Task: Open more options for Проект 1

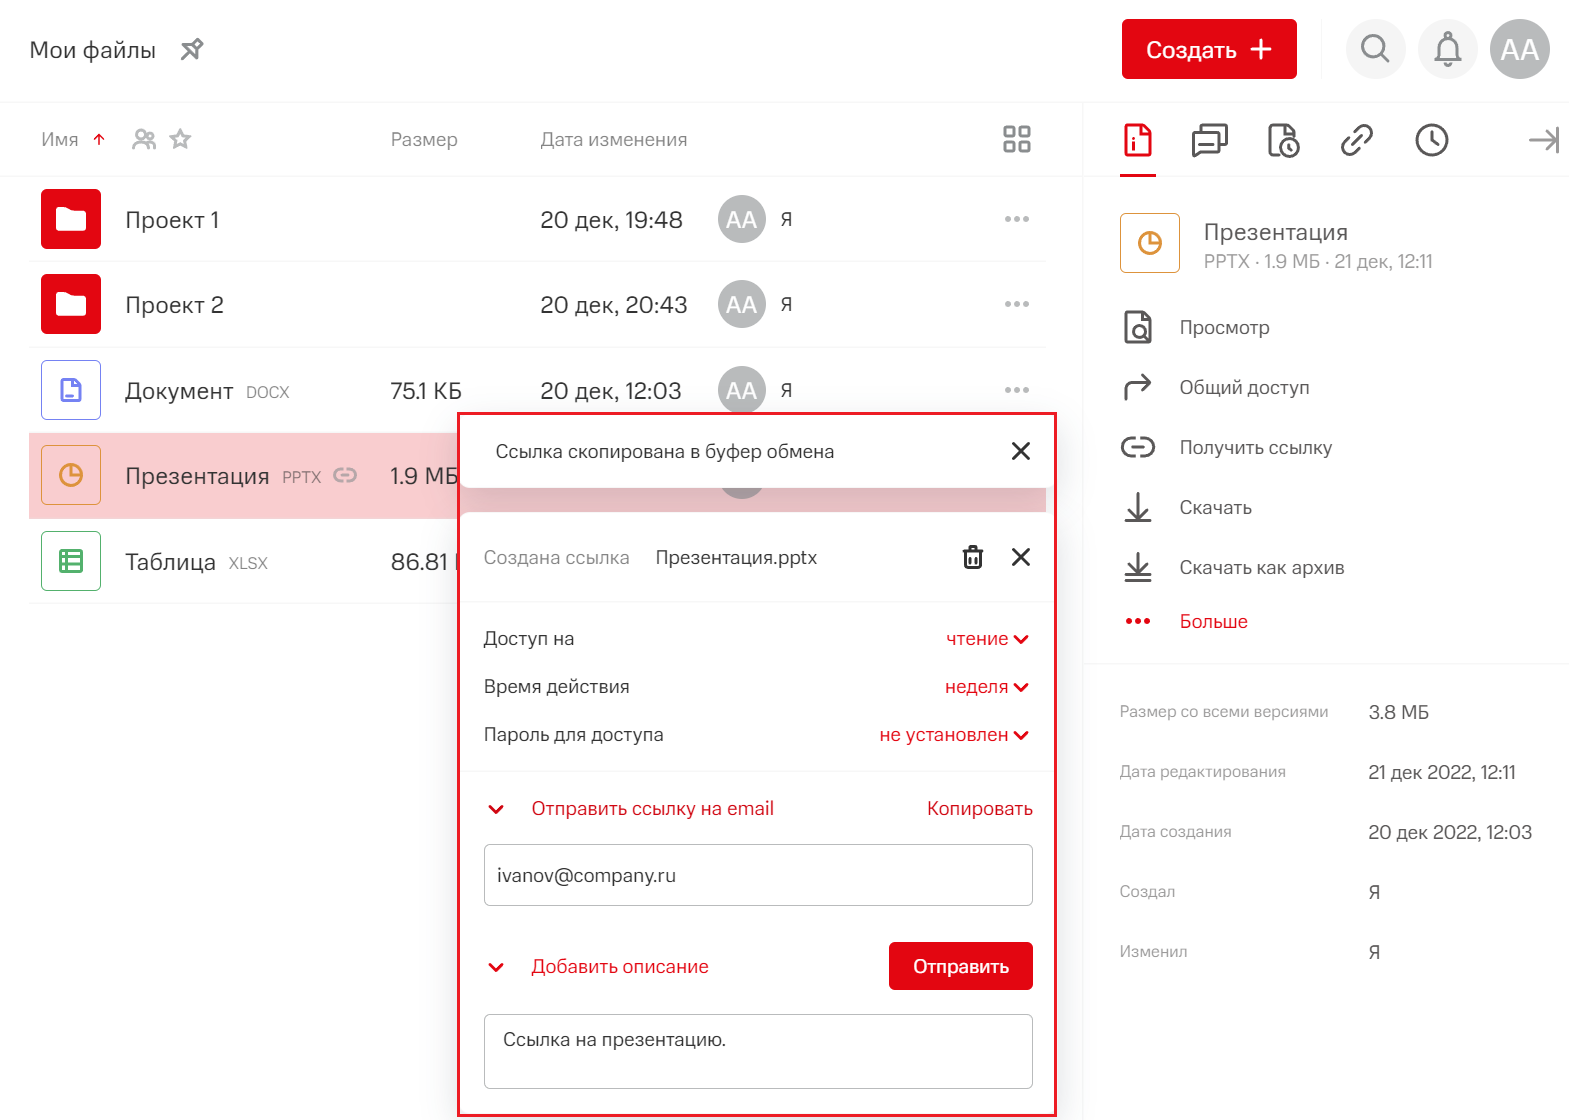Action: pyautogui.click(x=1016, y=219)
